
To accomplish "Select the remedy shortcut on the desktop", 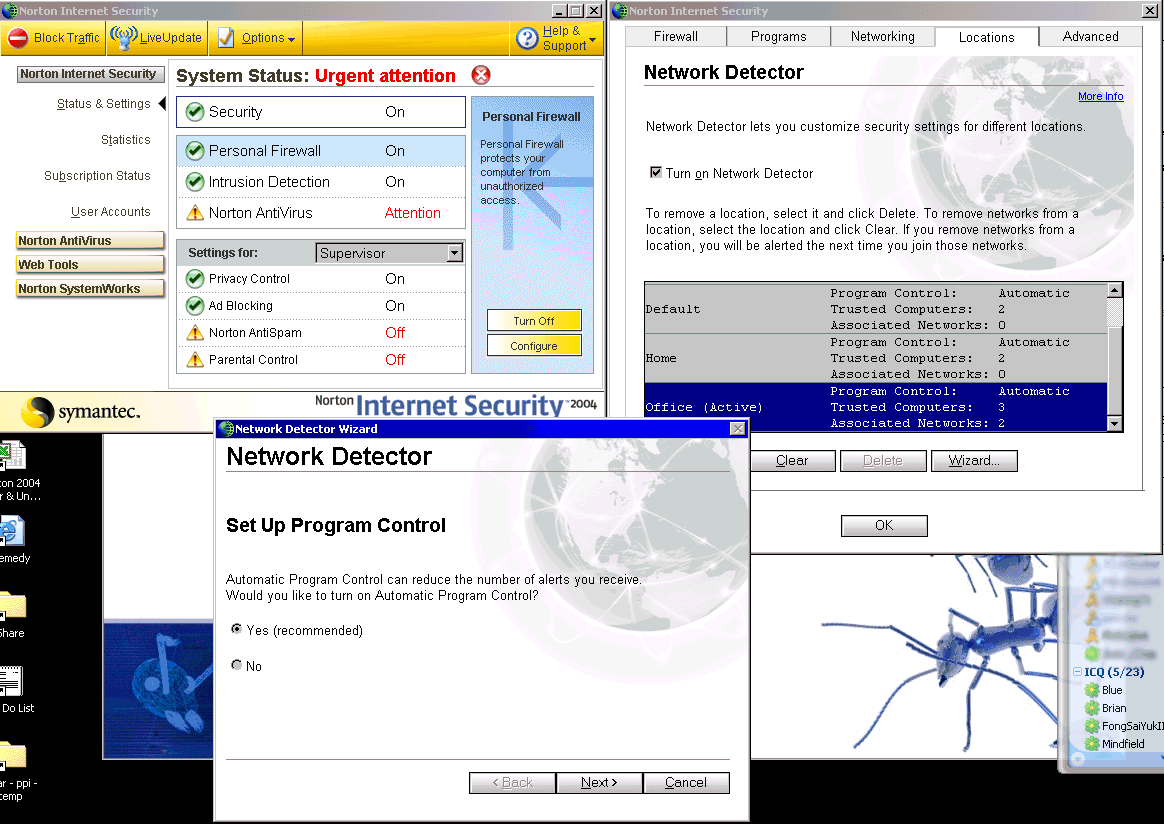I will coord(13,540).
